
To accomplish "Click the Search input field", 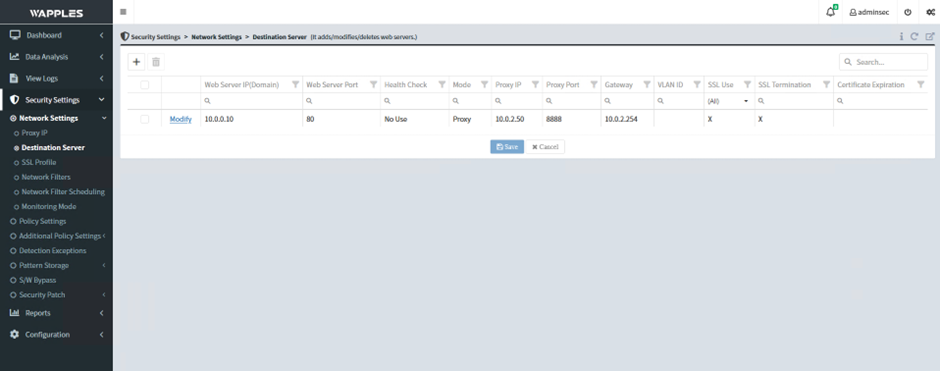I will tap(883, 62).
